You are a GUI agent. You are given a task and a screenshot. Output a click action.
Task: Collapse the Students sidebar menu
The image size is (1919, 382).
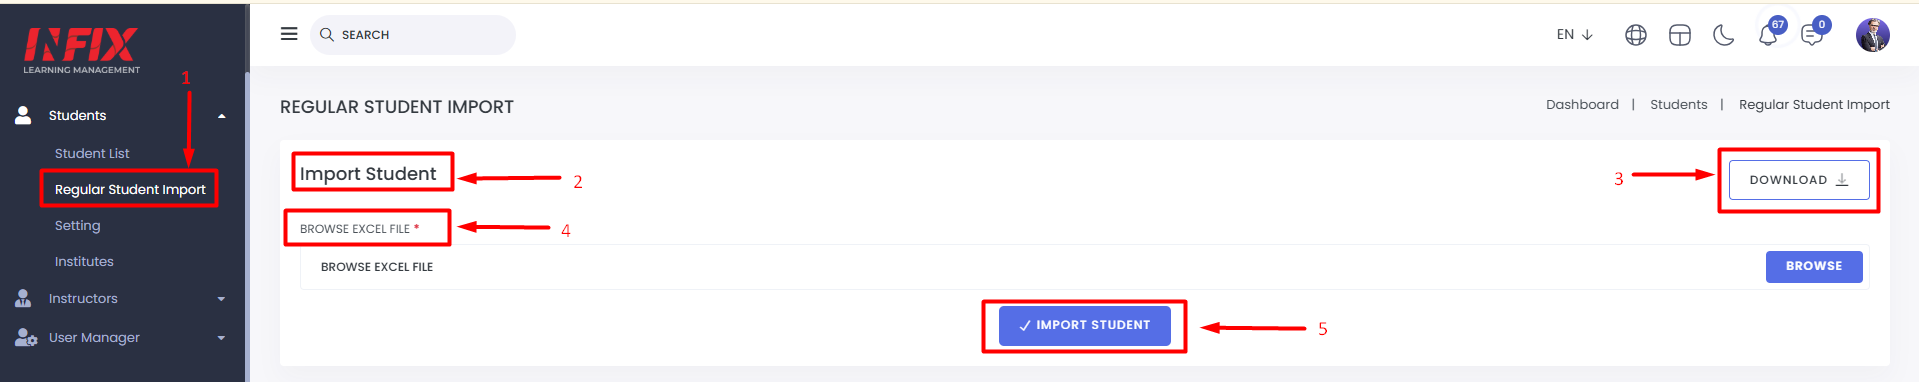(x=222, y=116)
